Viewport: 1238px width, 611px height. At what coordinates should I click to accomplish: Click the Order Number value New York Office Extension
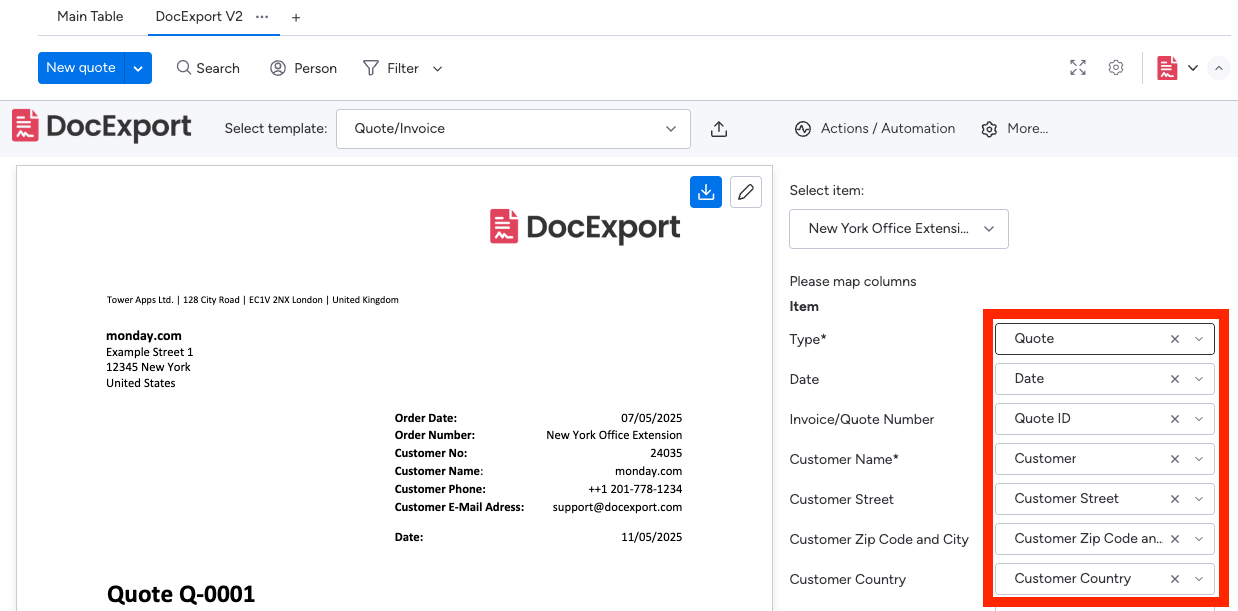[x=614, y=435]
